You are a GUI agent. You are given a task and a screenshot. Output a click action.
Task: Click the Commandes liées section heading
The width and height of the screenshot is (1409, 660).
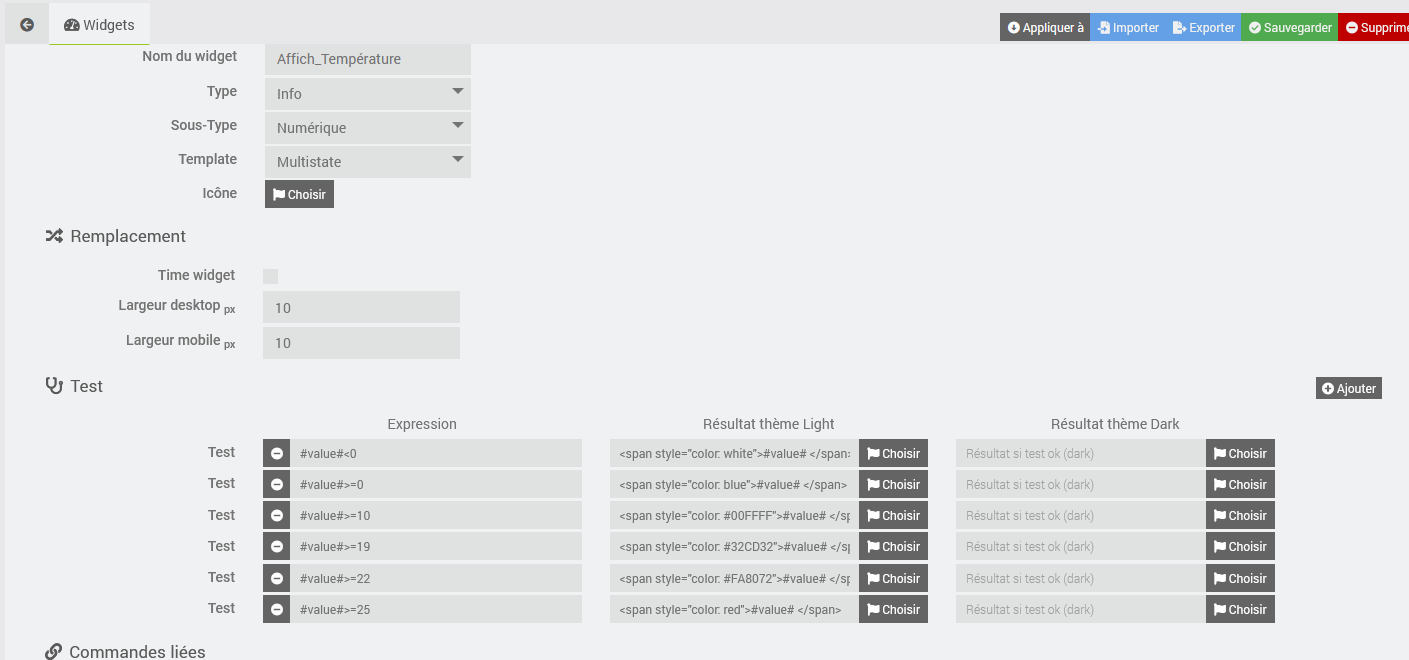125,652
